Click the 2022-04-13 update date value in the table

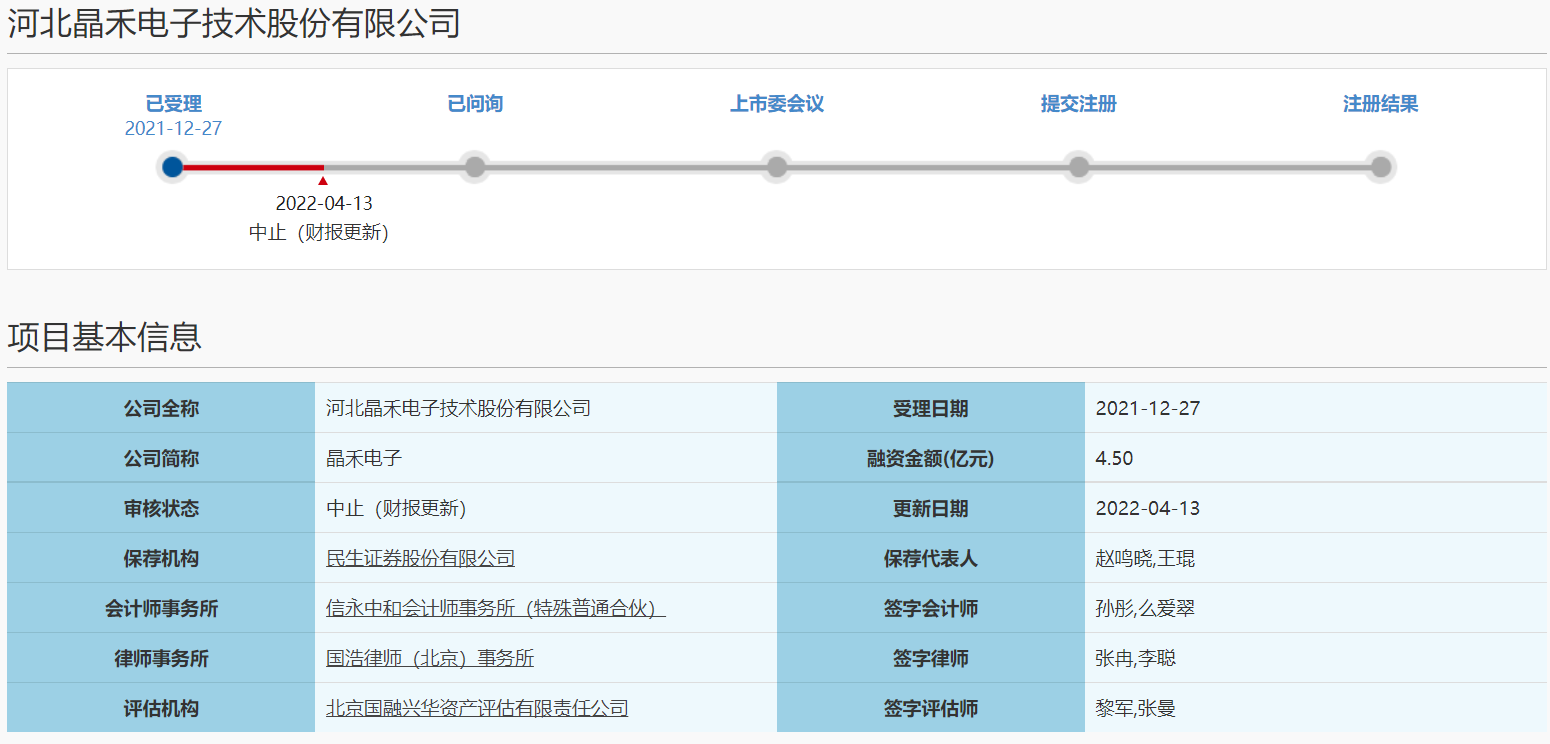pyautogui.click(x=1148, y=508)
